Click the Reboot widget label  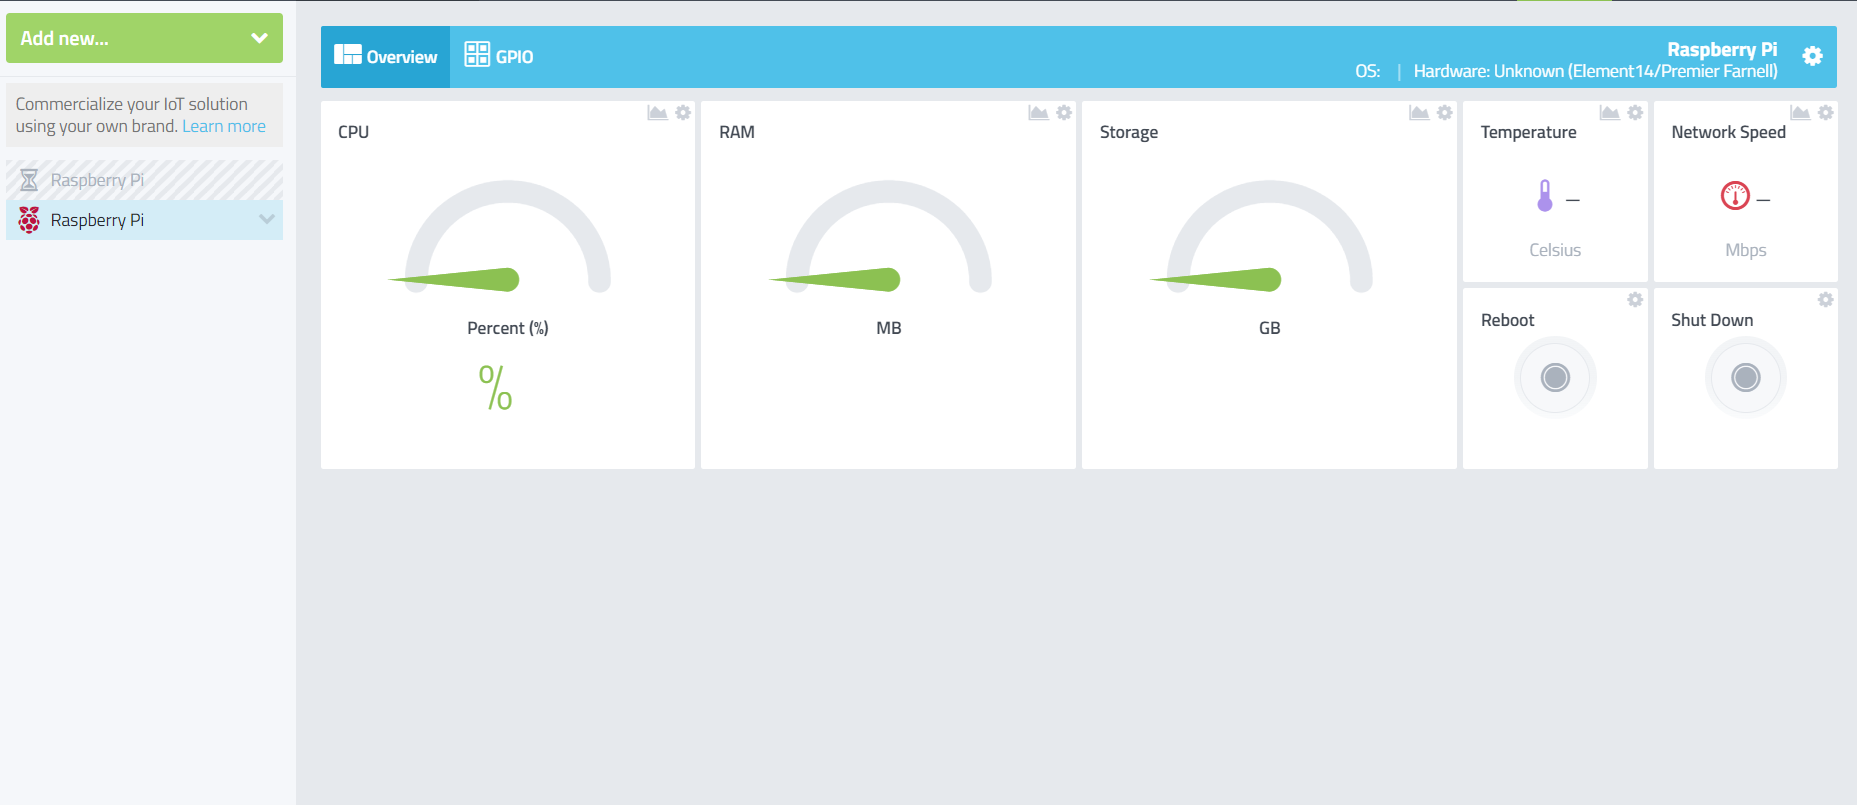1507,320
